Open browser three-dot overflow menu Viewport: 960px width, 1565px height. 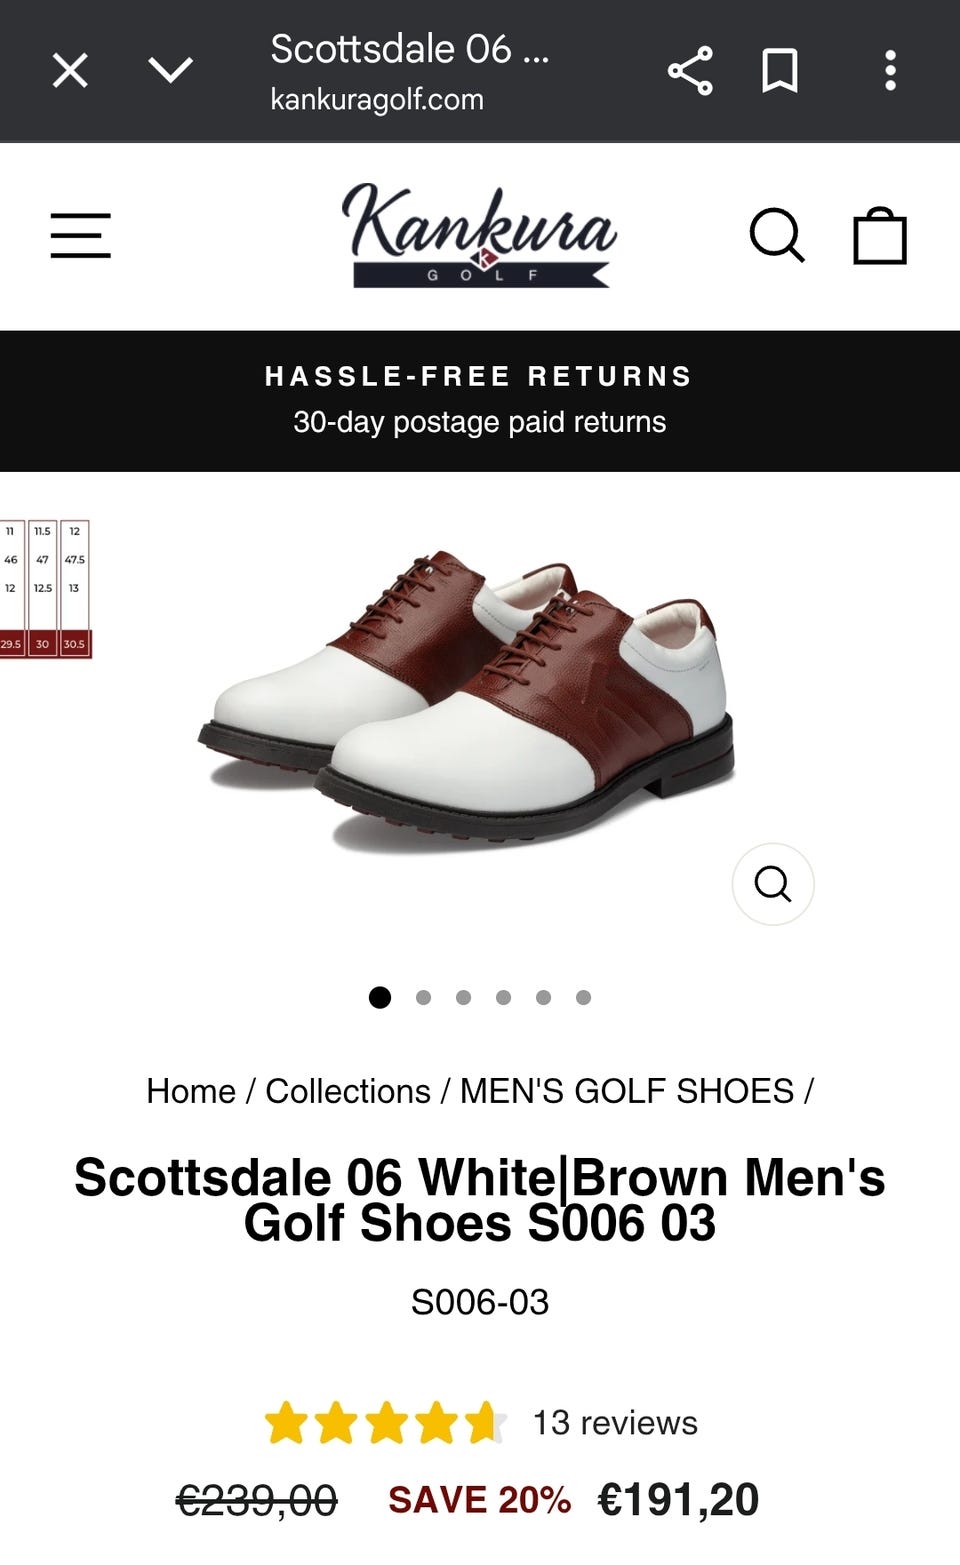(x=890, y=71)
